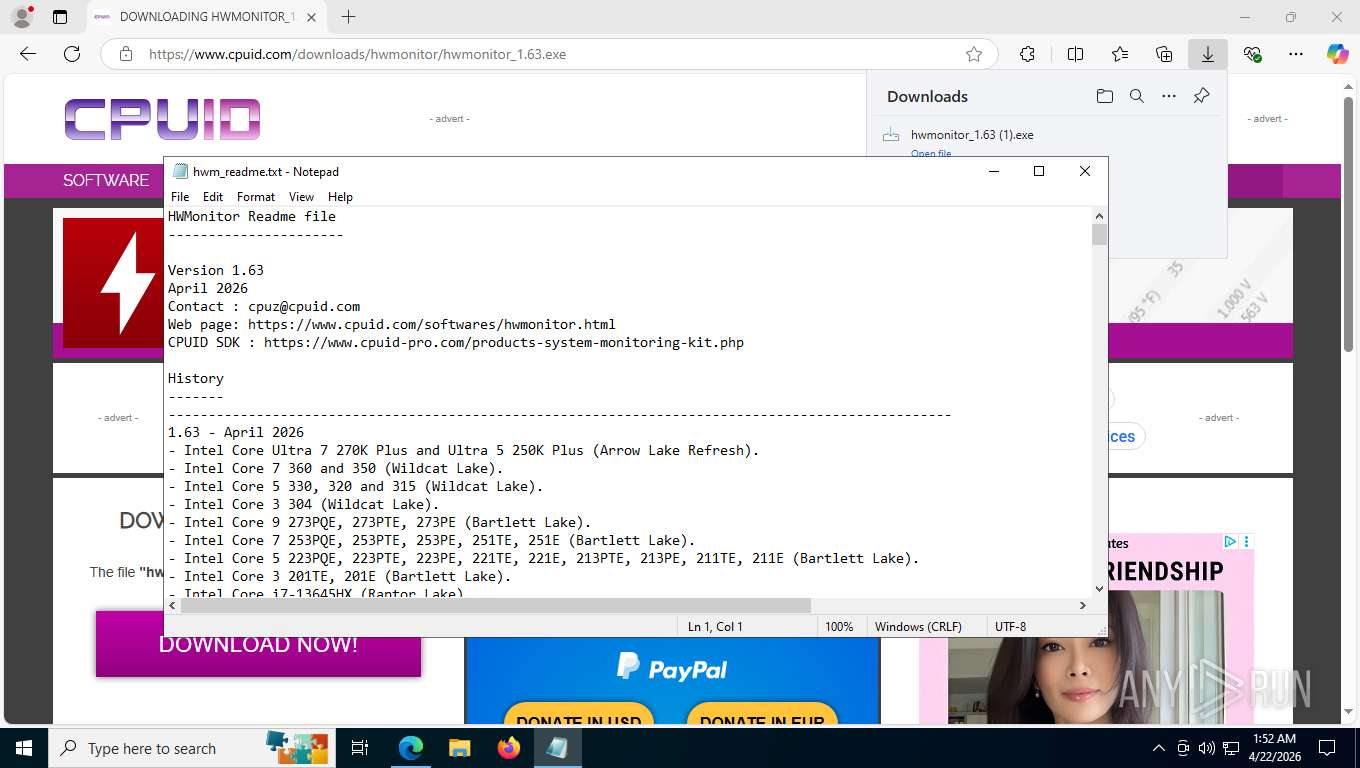The image size is (1360, 768).
Task: Click Open file link under download
Action: tap(930, 153)
